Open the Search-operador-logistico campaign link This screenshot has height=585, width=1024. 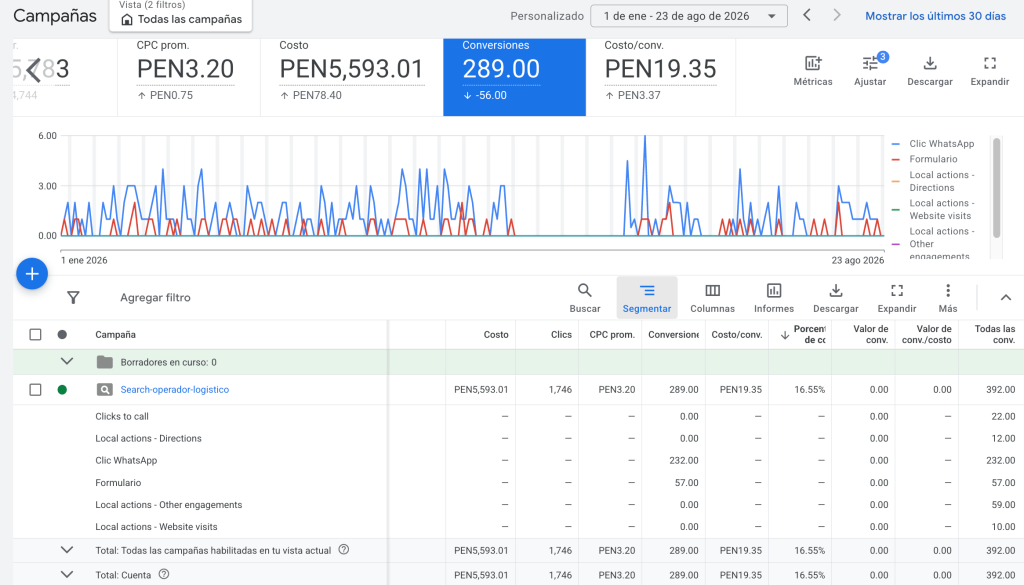coord(174,390)
